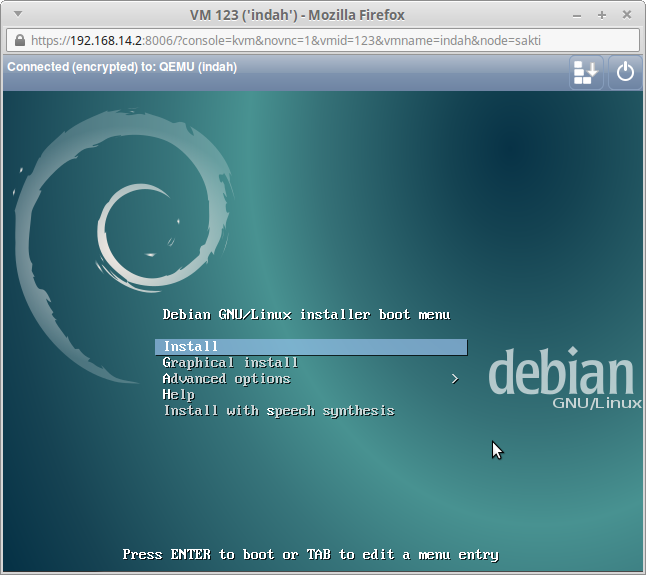Expand the chevron next to Advanced options
The width and height of the screenshot is (646, 575).
(x=455, y=379)
